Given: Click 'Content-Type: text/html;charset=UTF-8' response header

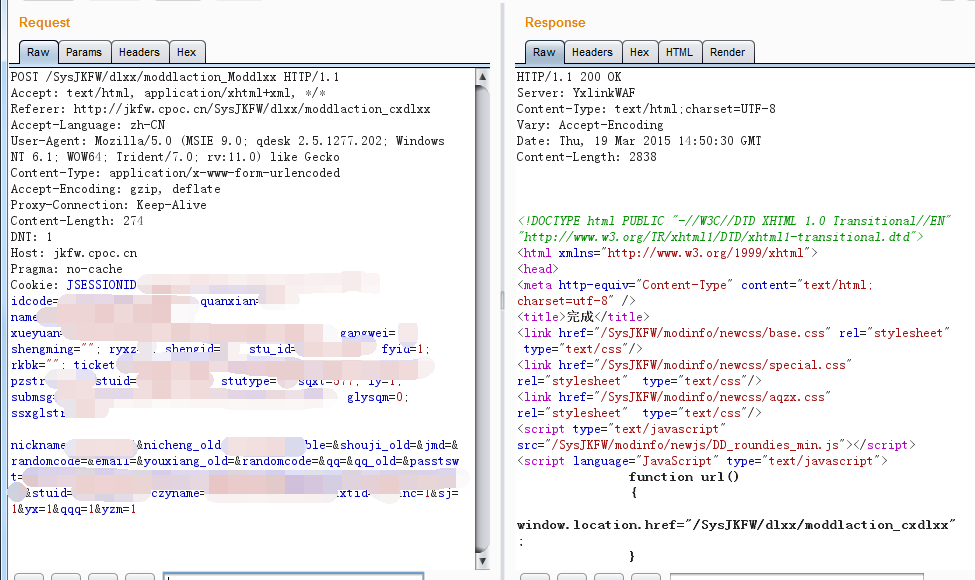Looking at the screenshot, I should coord(646,109).
